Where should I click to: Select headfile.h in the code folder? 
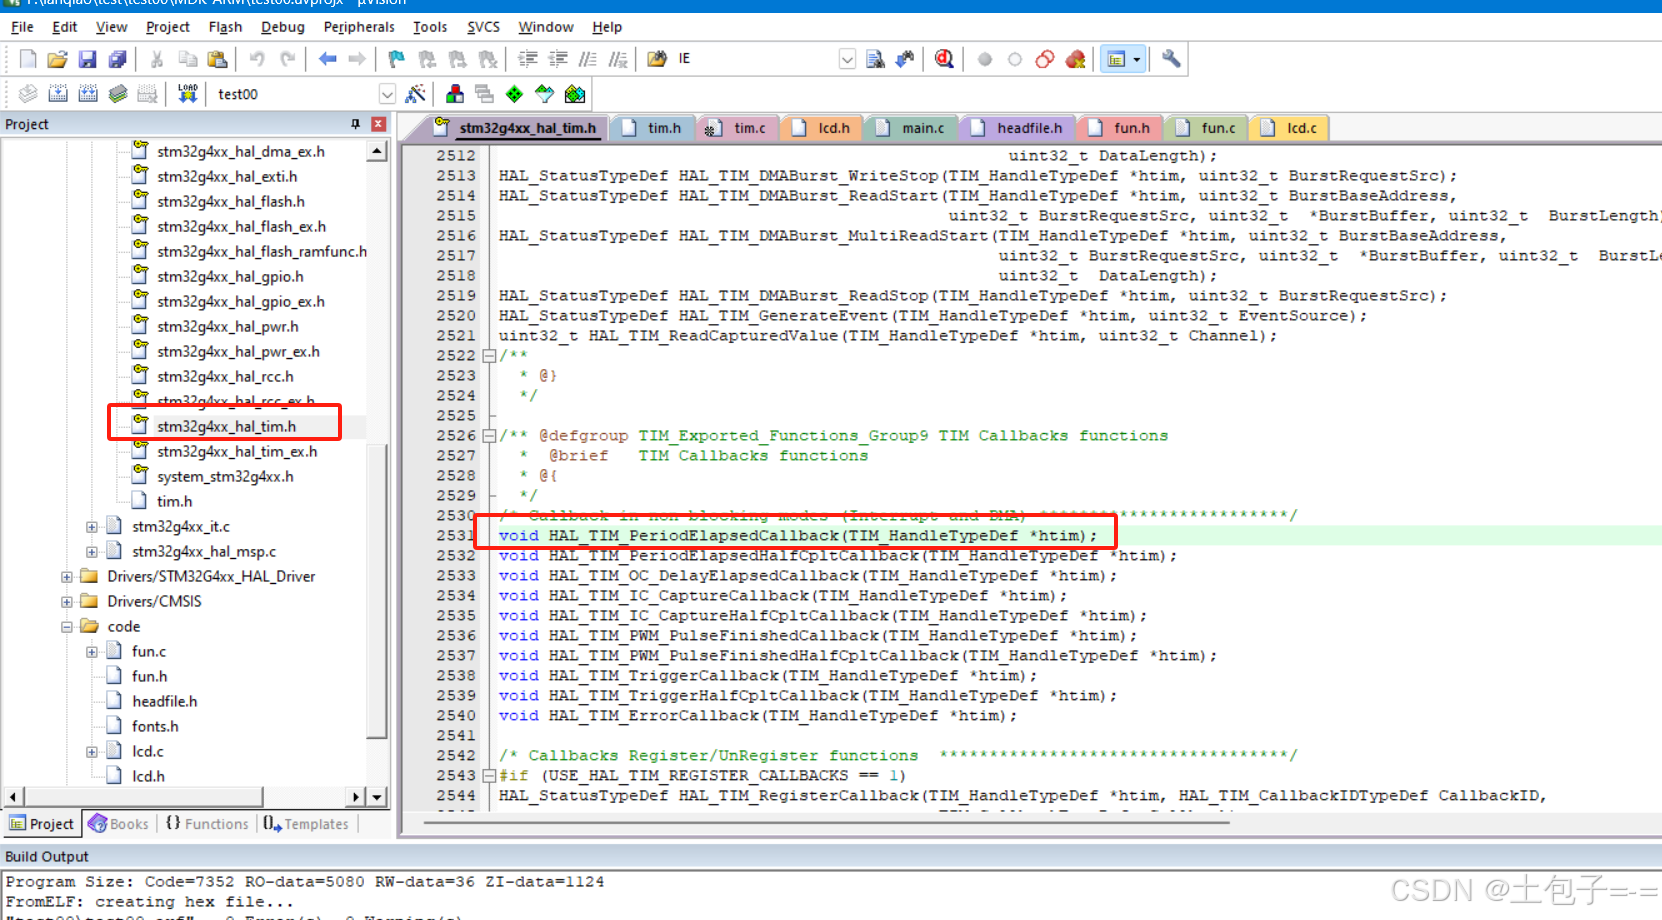164,701
